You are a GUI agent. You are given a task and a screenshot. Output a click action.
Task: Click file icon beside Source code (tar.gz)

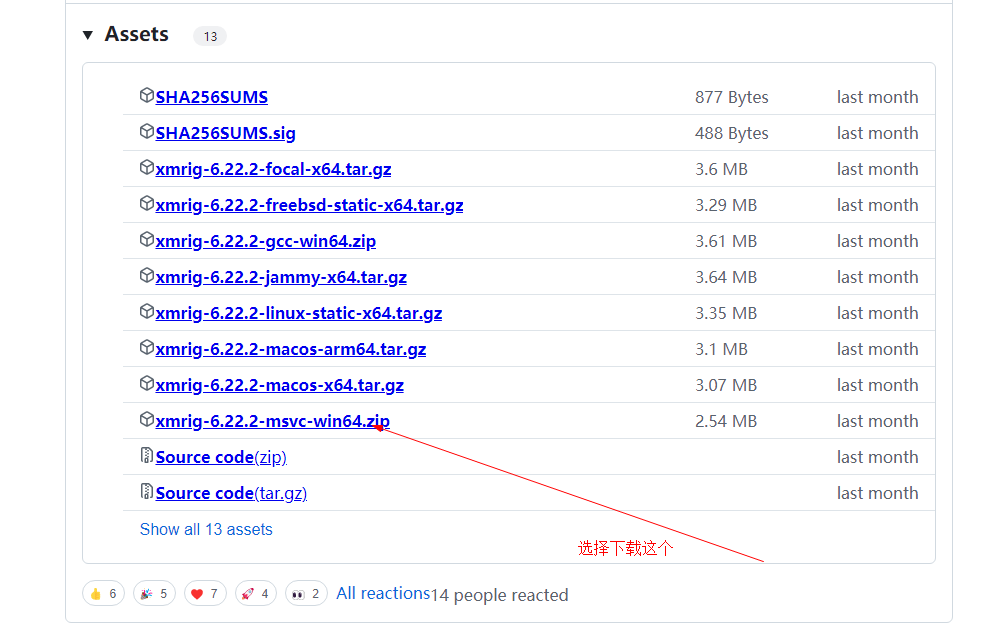(147, 492)
